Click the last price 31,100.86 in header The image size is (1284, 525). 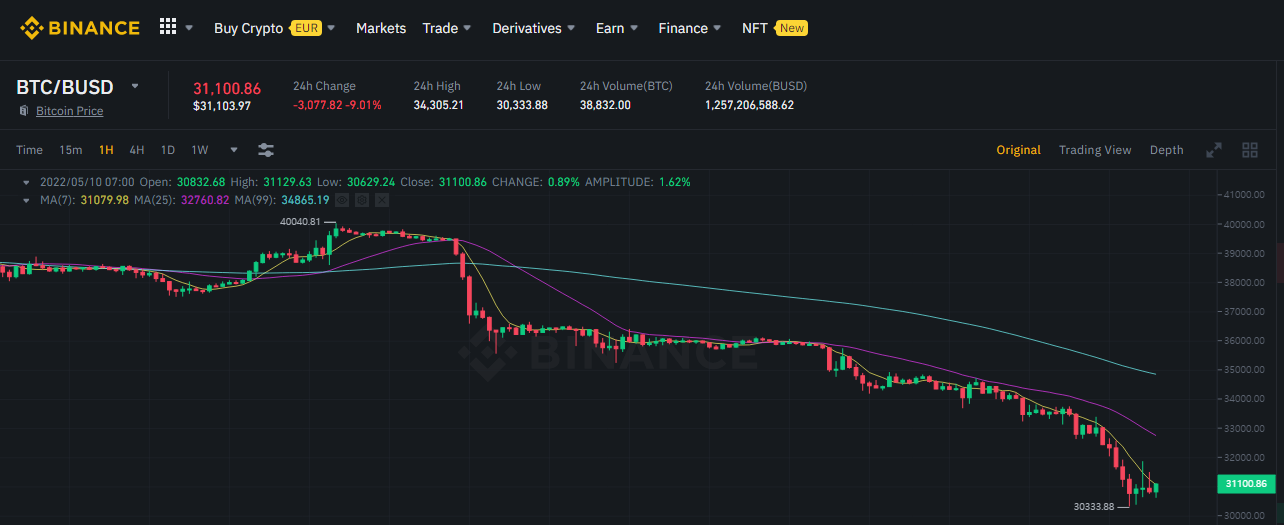[x=227, y=88]
